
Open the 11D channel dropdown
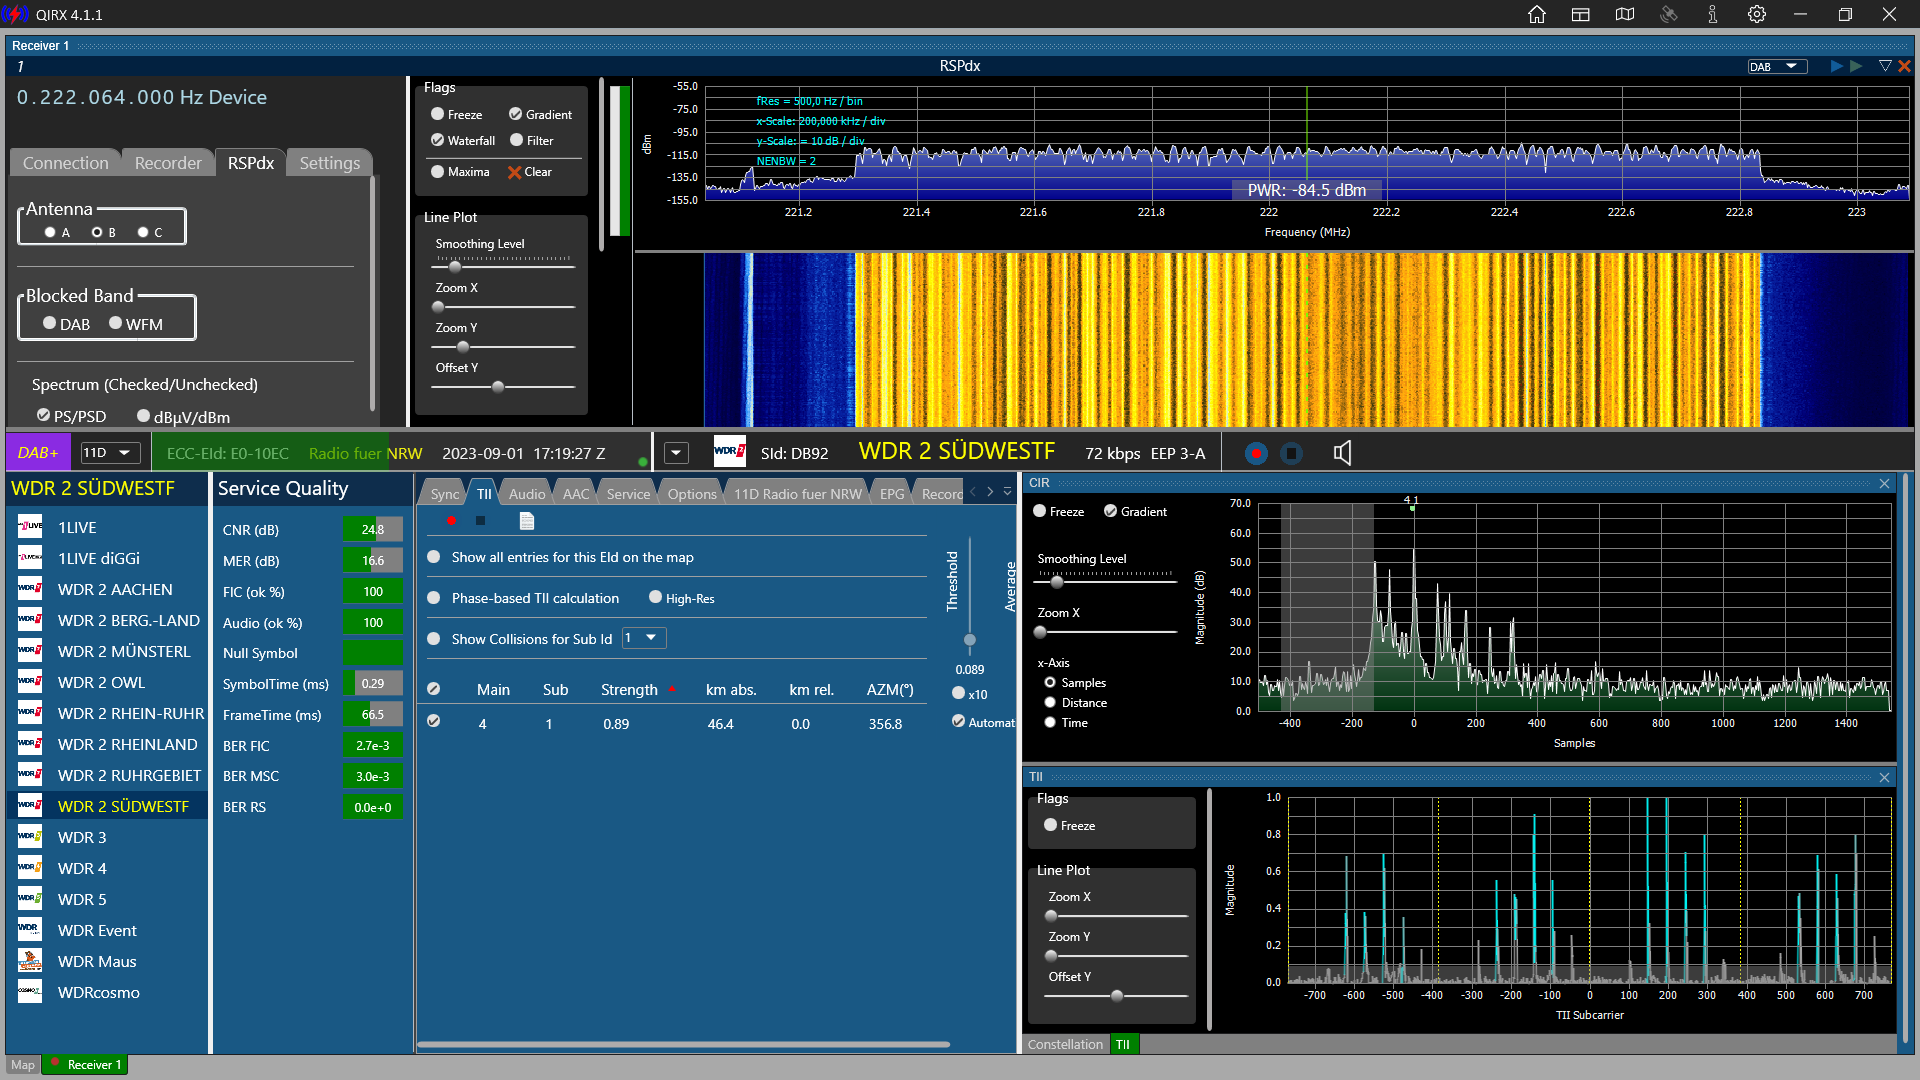click(x=110, y=453)
